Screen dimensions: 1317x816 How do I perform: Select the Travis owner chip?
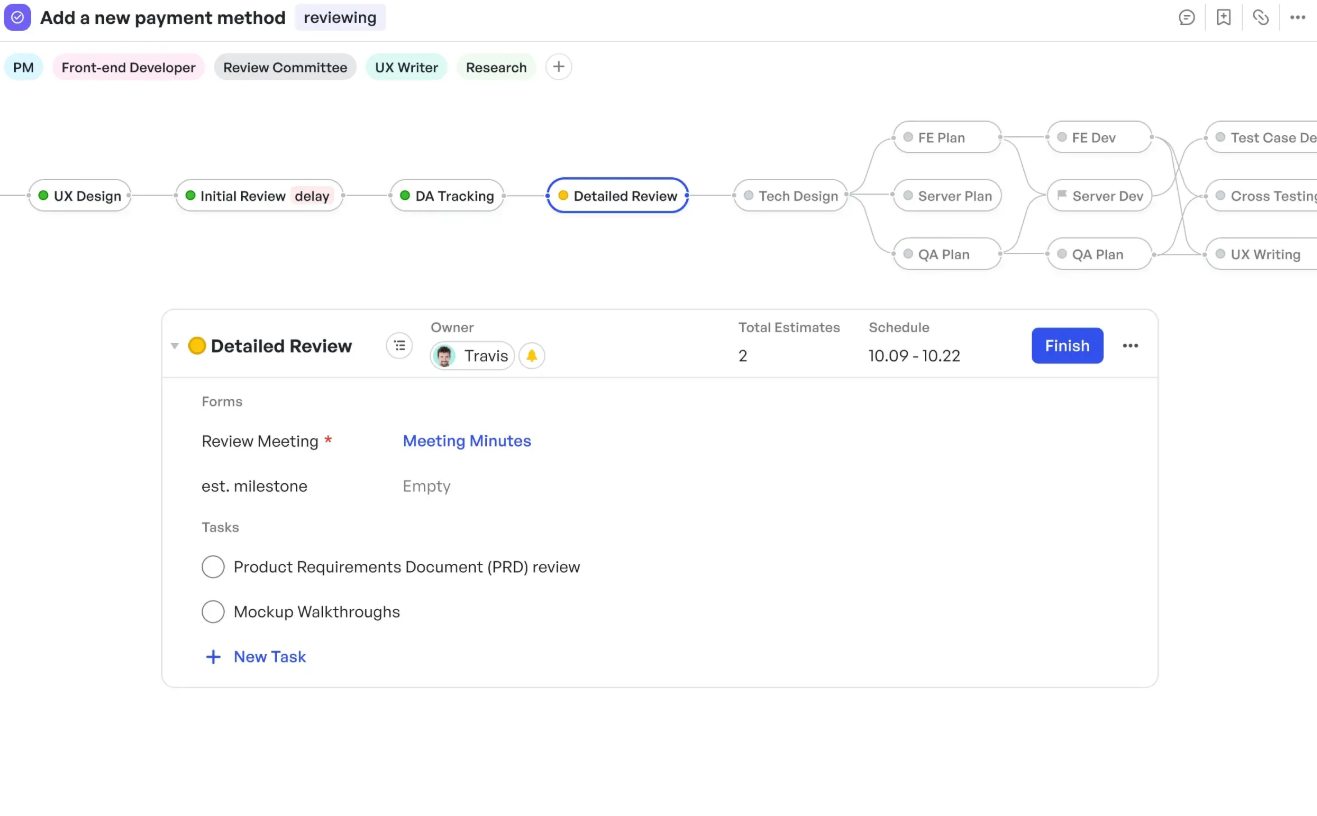472,356
